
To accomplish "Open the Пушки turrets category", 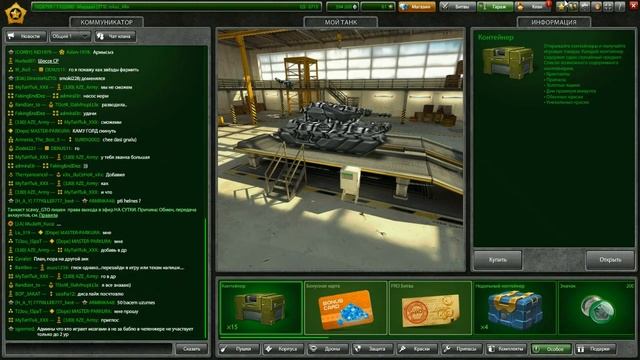I will click(x=240, y=349).
